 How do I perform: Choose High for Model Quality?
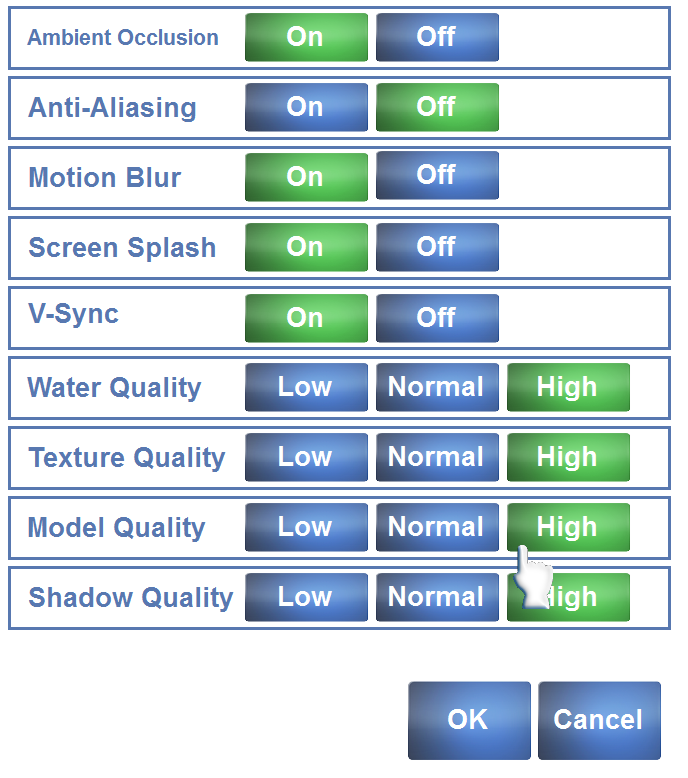click(x=568, y=528)
